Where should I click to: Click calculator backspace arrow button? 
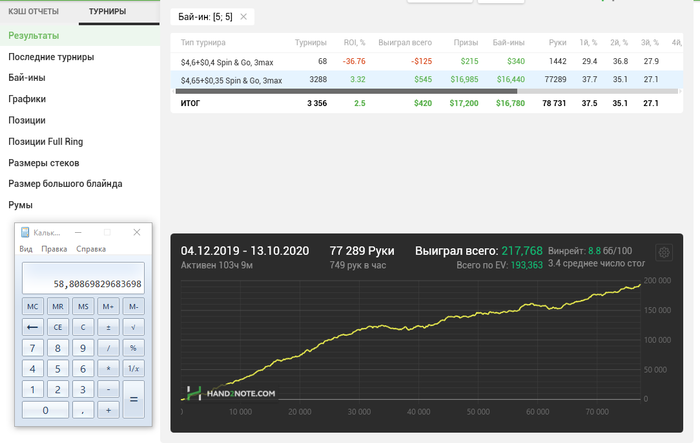pos(33,327)
